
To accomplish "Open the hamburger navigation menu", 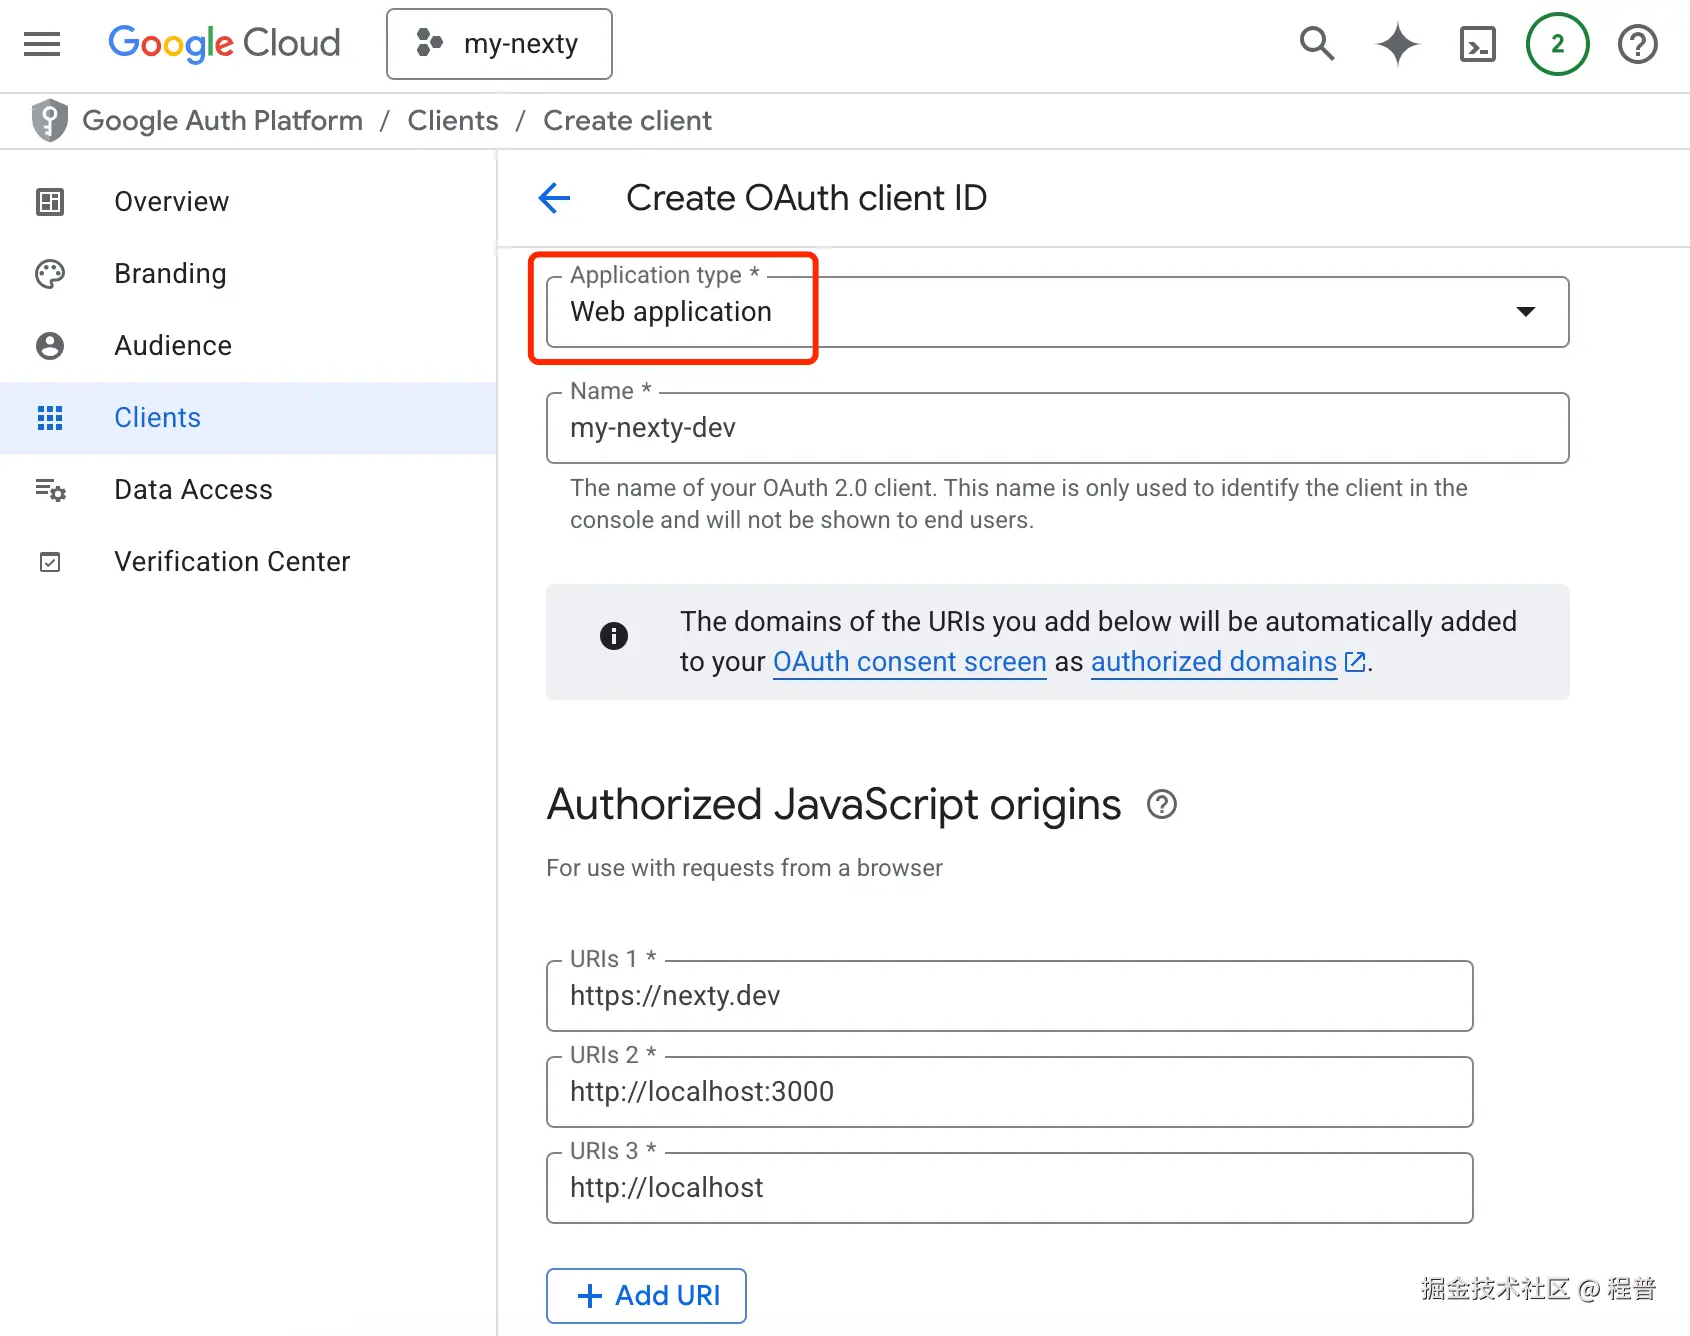I will coord(42,44).
